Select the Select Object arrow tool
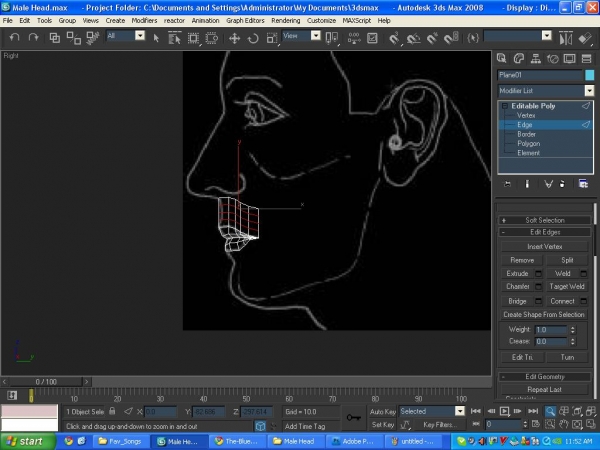Screen dimensions: 600x450 (156, 38)
